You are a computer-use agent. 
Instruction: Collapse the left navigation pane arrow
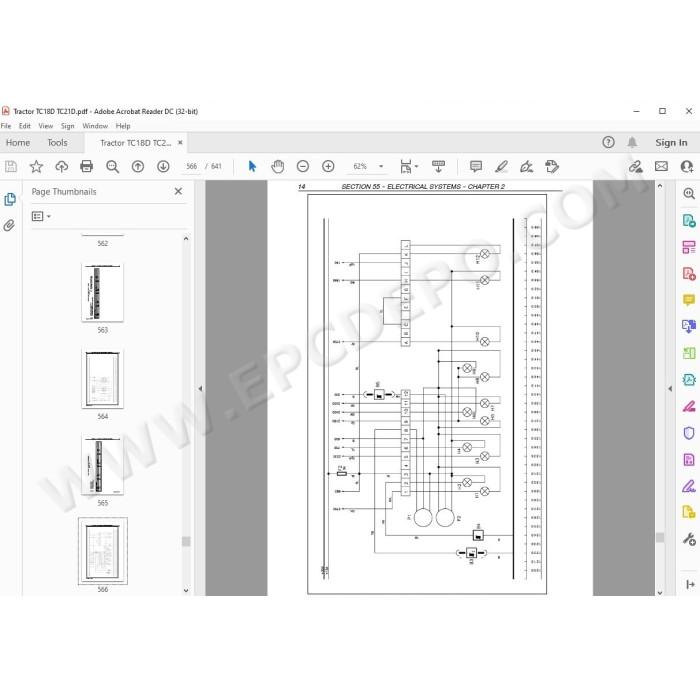pos(200,389)
